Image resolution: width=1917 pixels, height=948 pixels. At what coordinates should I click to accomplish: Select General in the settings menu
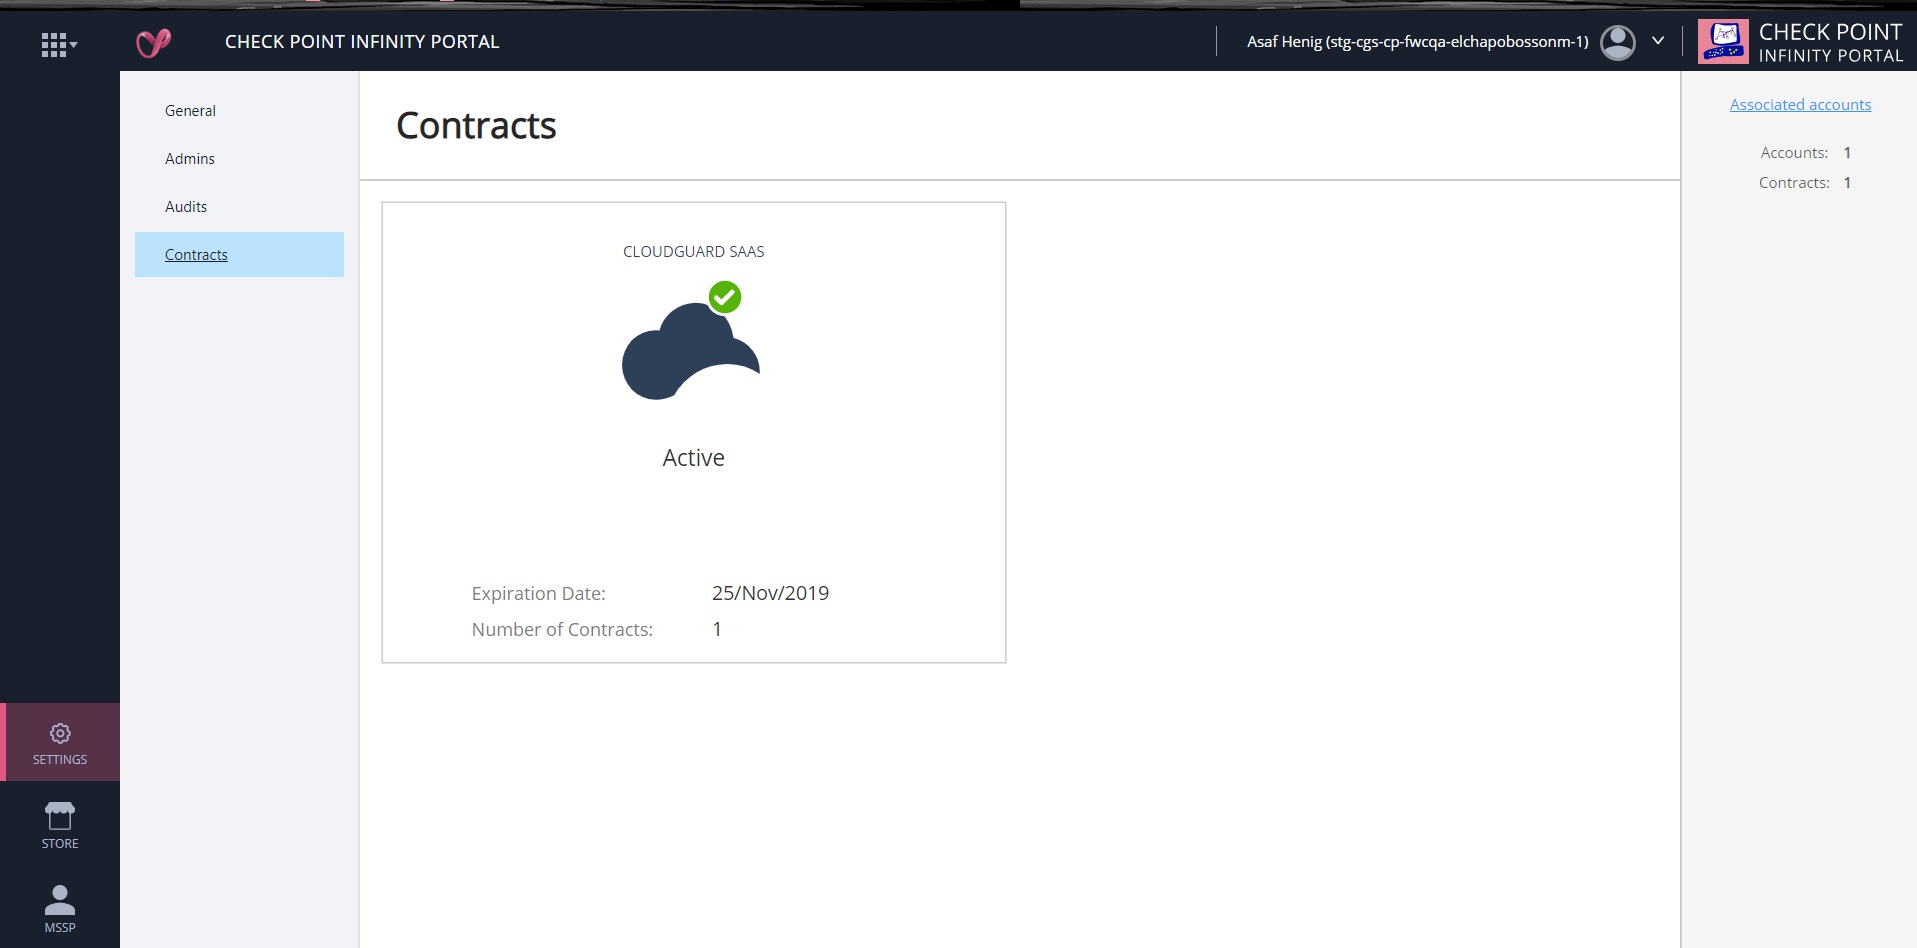(190, 111)
